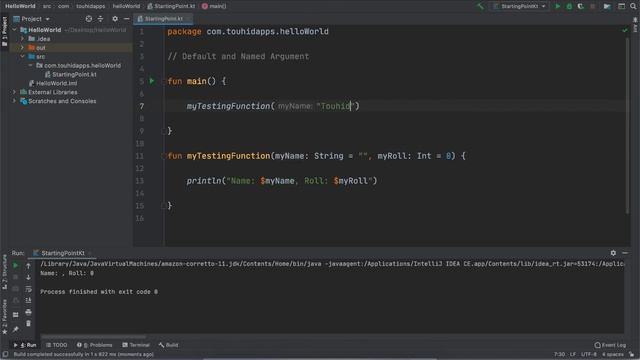Collapse the com.touhidapps.helloWorld package
Image resolution: width=640 pixels, height=360 pixels.
(x=31, y=65)
